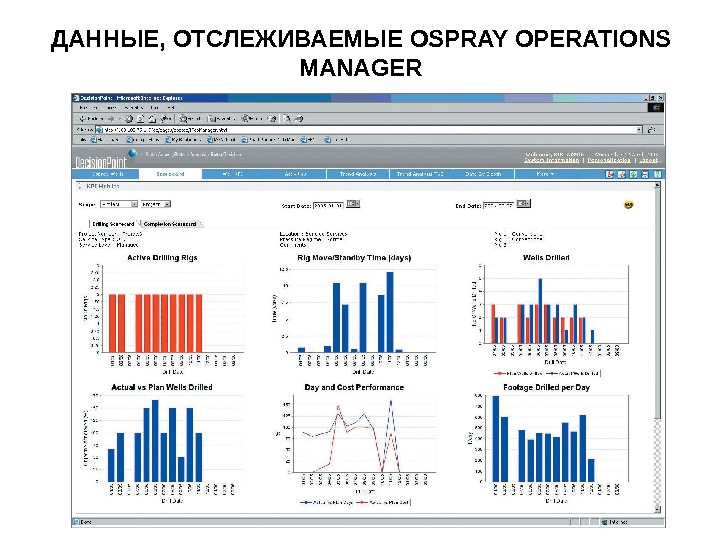Click the tallest blue bar in Wells Drilled chart
The width and height of the screenshot is (720, 540).
click(540, 311)
